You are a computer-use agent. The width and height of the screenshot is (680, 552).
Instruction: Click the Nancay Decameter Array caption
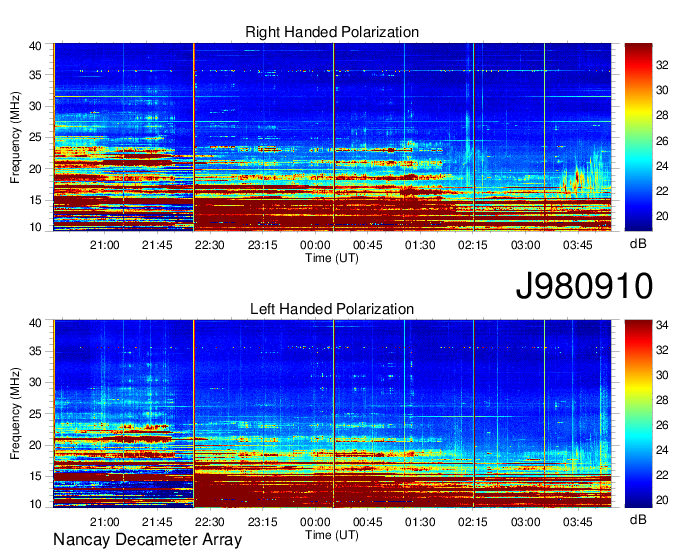pos(147,539)
